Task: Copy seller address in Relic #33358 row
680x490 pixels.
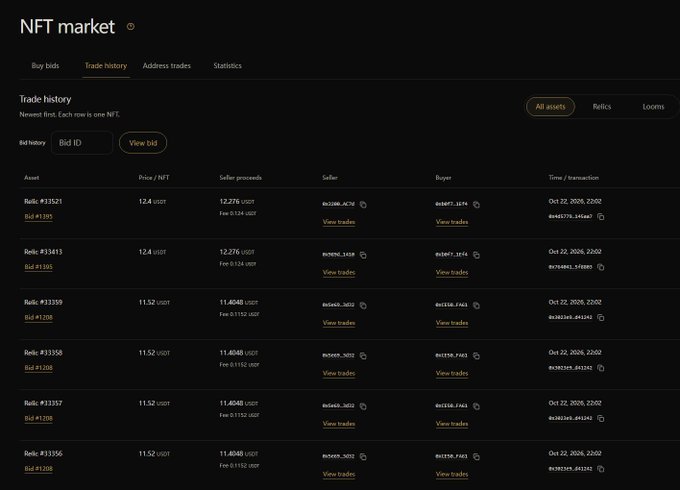Action: 363,356
